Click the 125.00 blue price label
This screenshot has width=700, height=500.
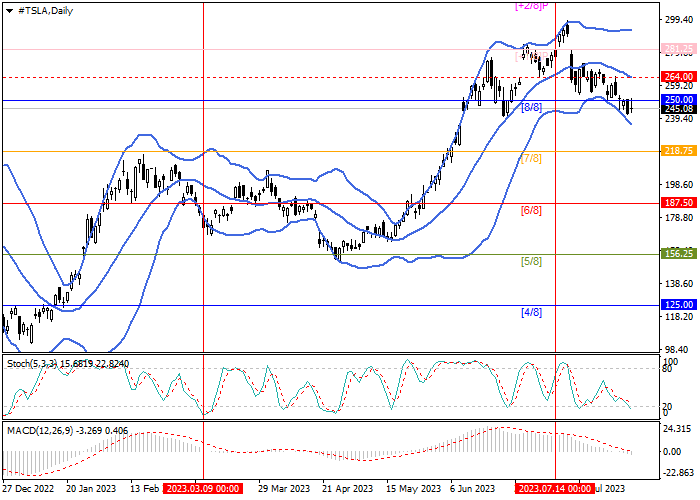click(679, 304)
